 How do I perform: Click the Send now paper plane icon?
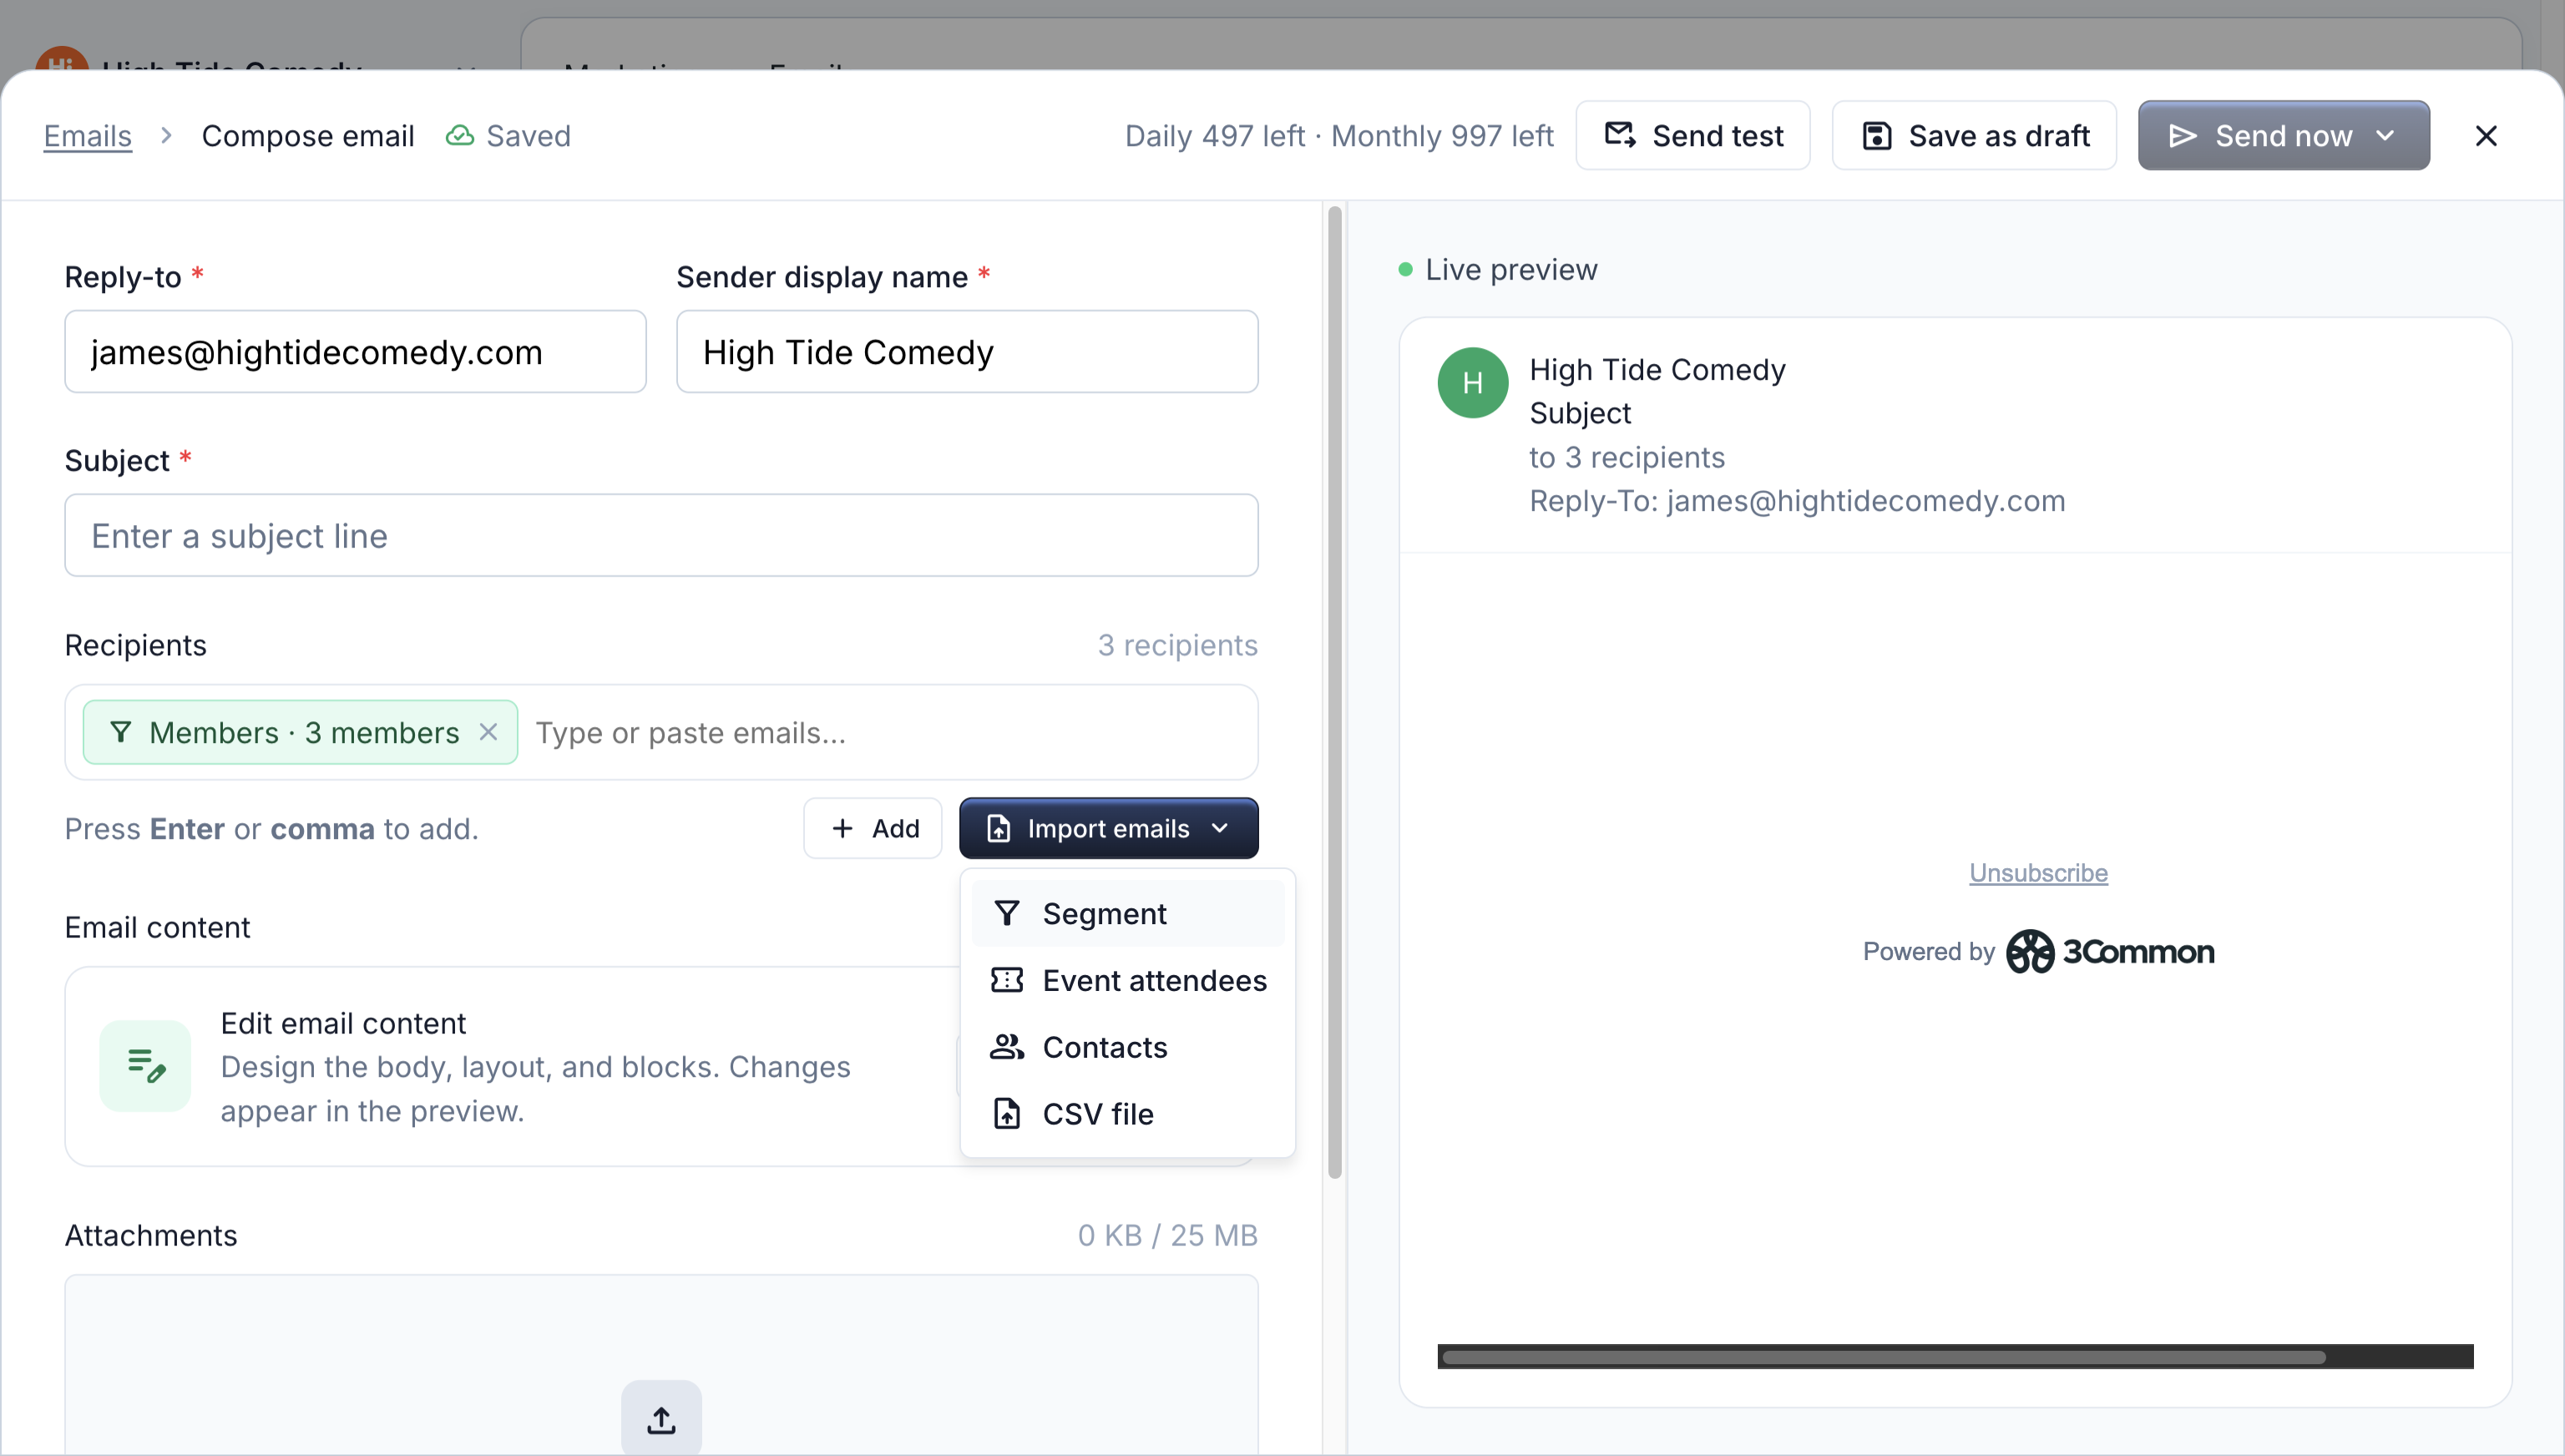pos(2183,135)
